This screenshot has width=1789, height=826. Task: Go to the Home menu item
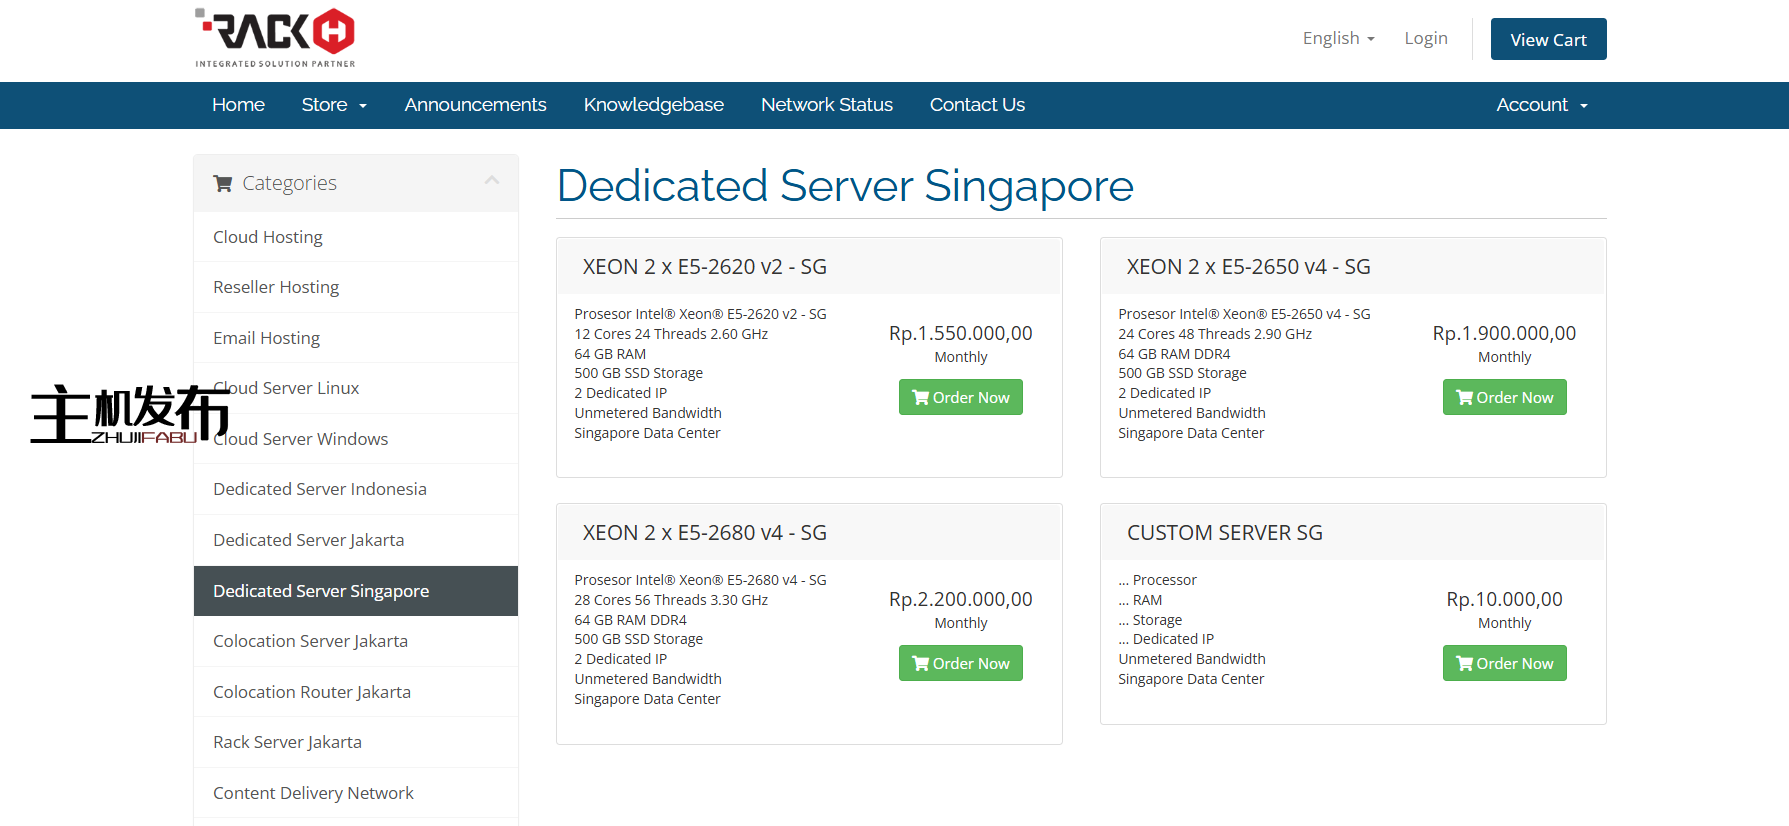[238, 105]
